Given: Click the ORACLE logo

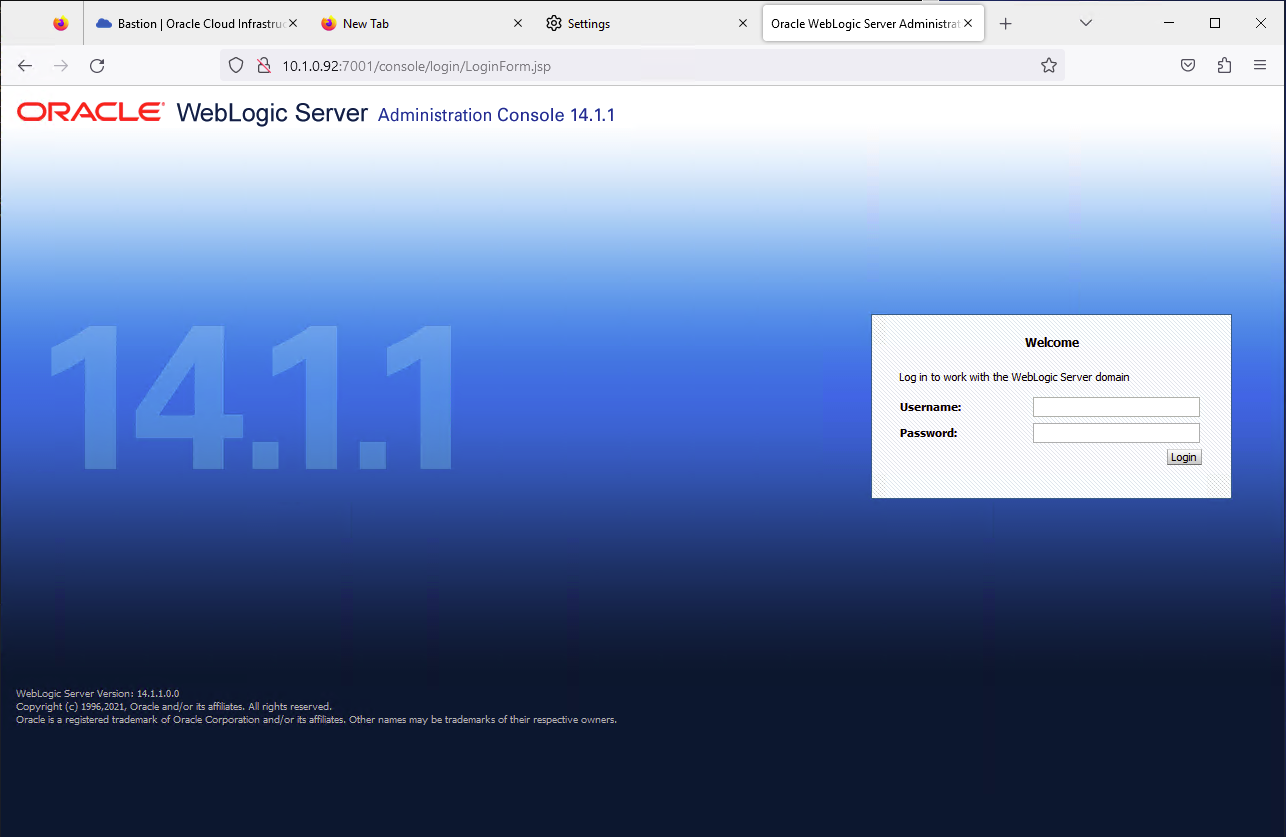Looking at the screenshot, I should 90,112.
